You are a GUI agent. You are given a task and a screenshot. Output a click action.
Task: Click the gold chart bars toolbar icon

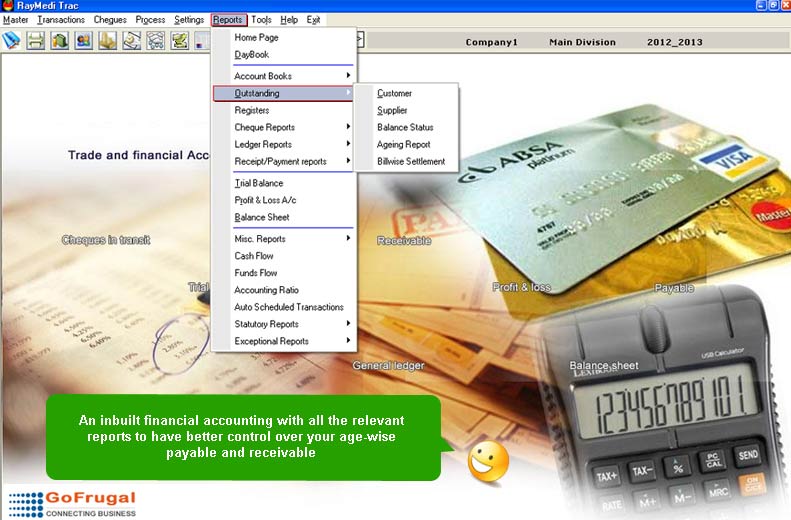107,40
